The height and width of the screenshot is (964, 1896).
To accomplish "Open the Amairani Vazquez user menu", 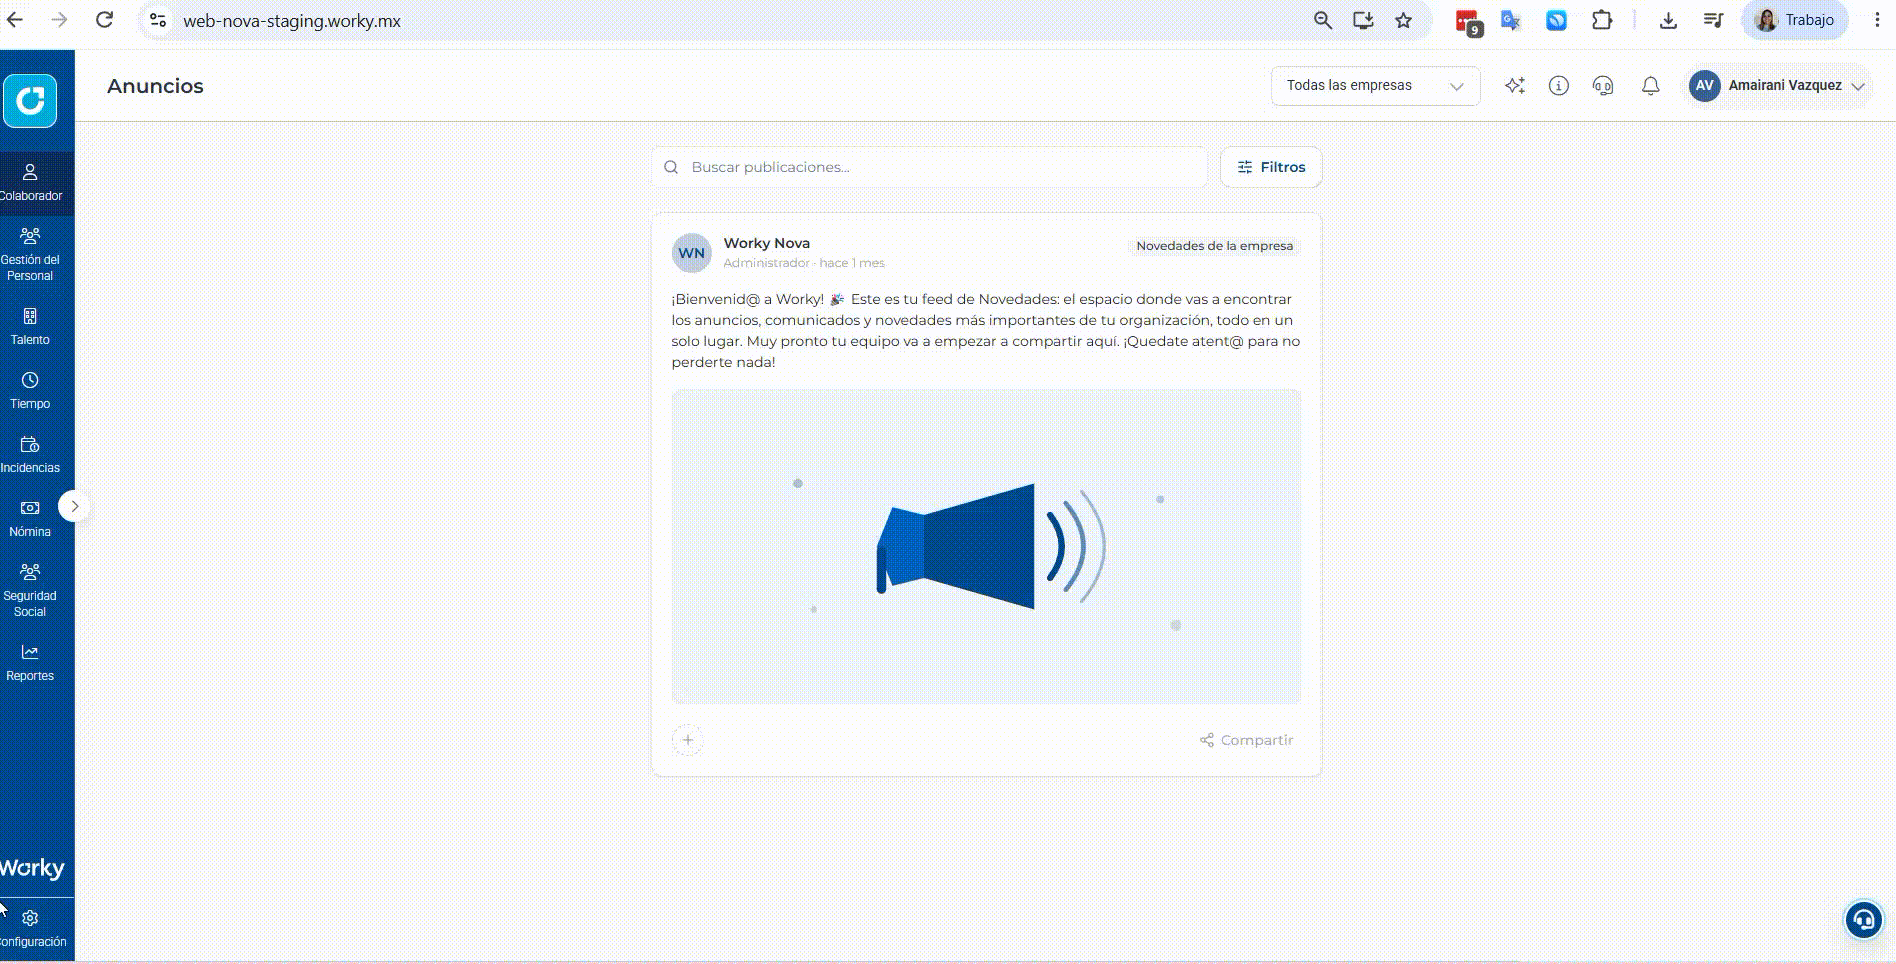I will click(1777, 86).
